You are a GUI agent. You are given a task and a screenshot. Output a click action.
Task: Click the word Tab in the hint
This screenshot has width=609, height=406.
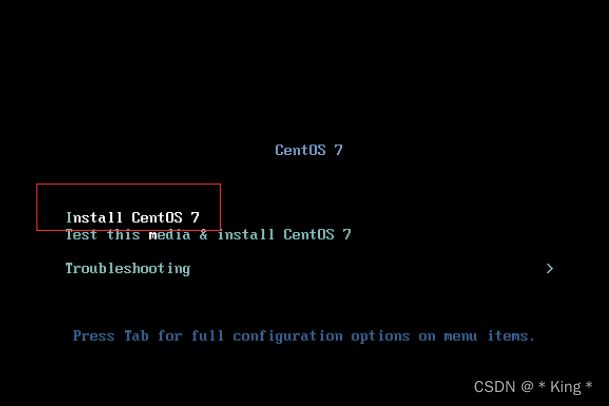pos(136,336)
